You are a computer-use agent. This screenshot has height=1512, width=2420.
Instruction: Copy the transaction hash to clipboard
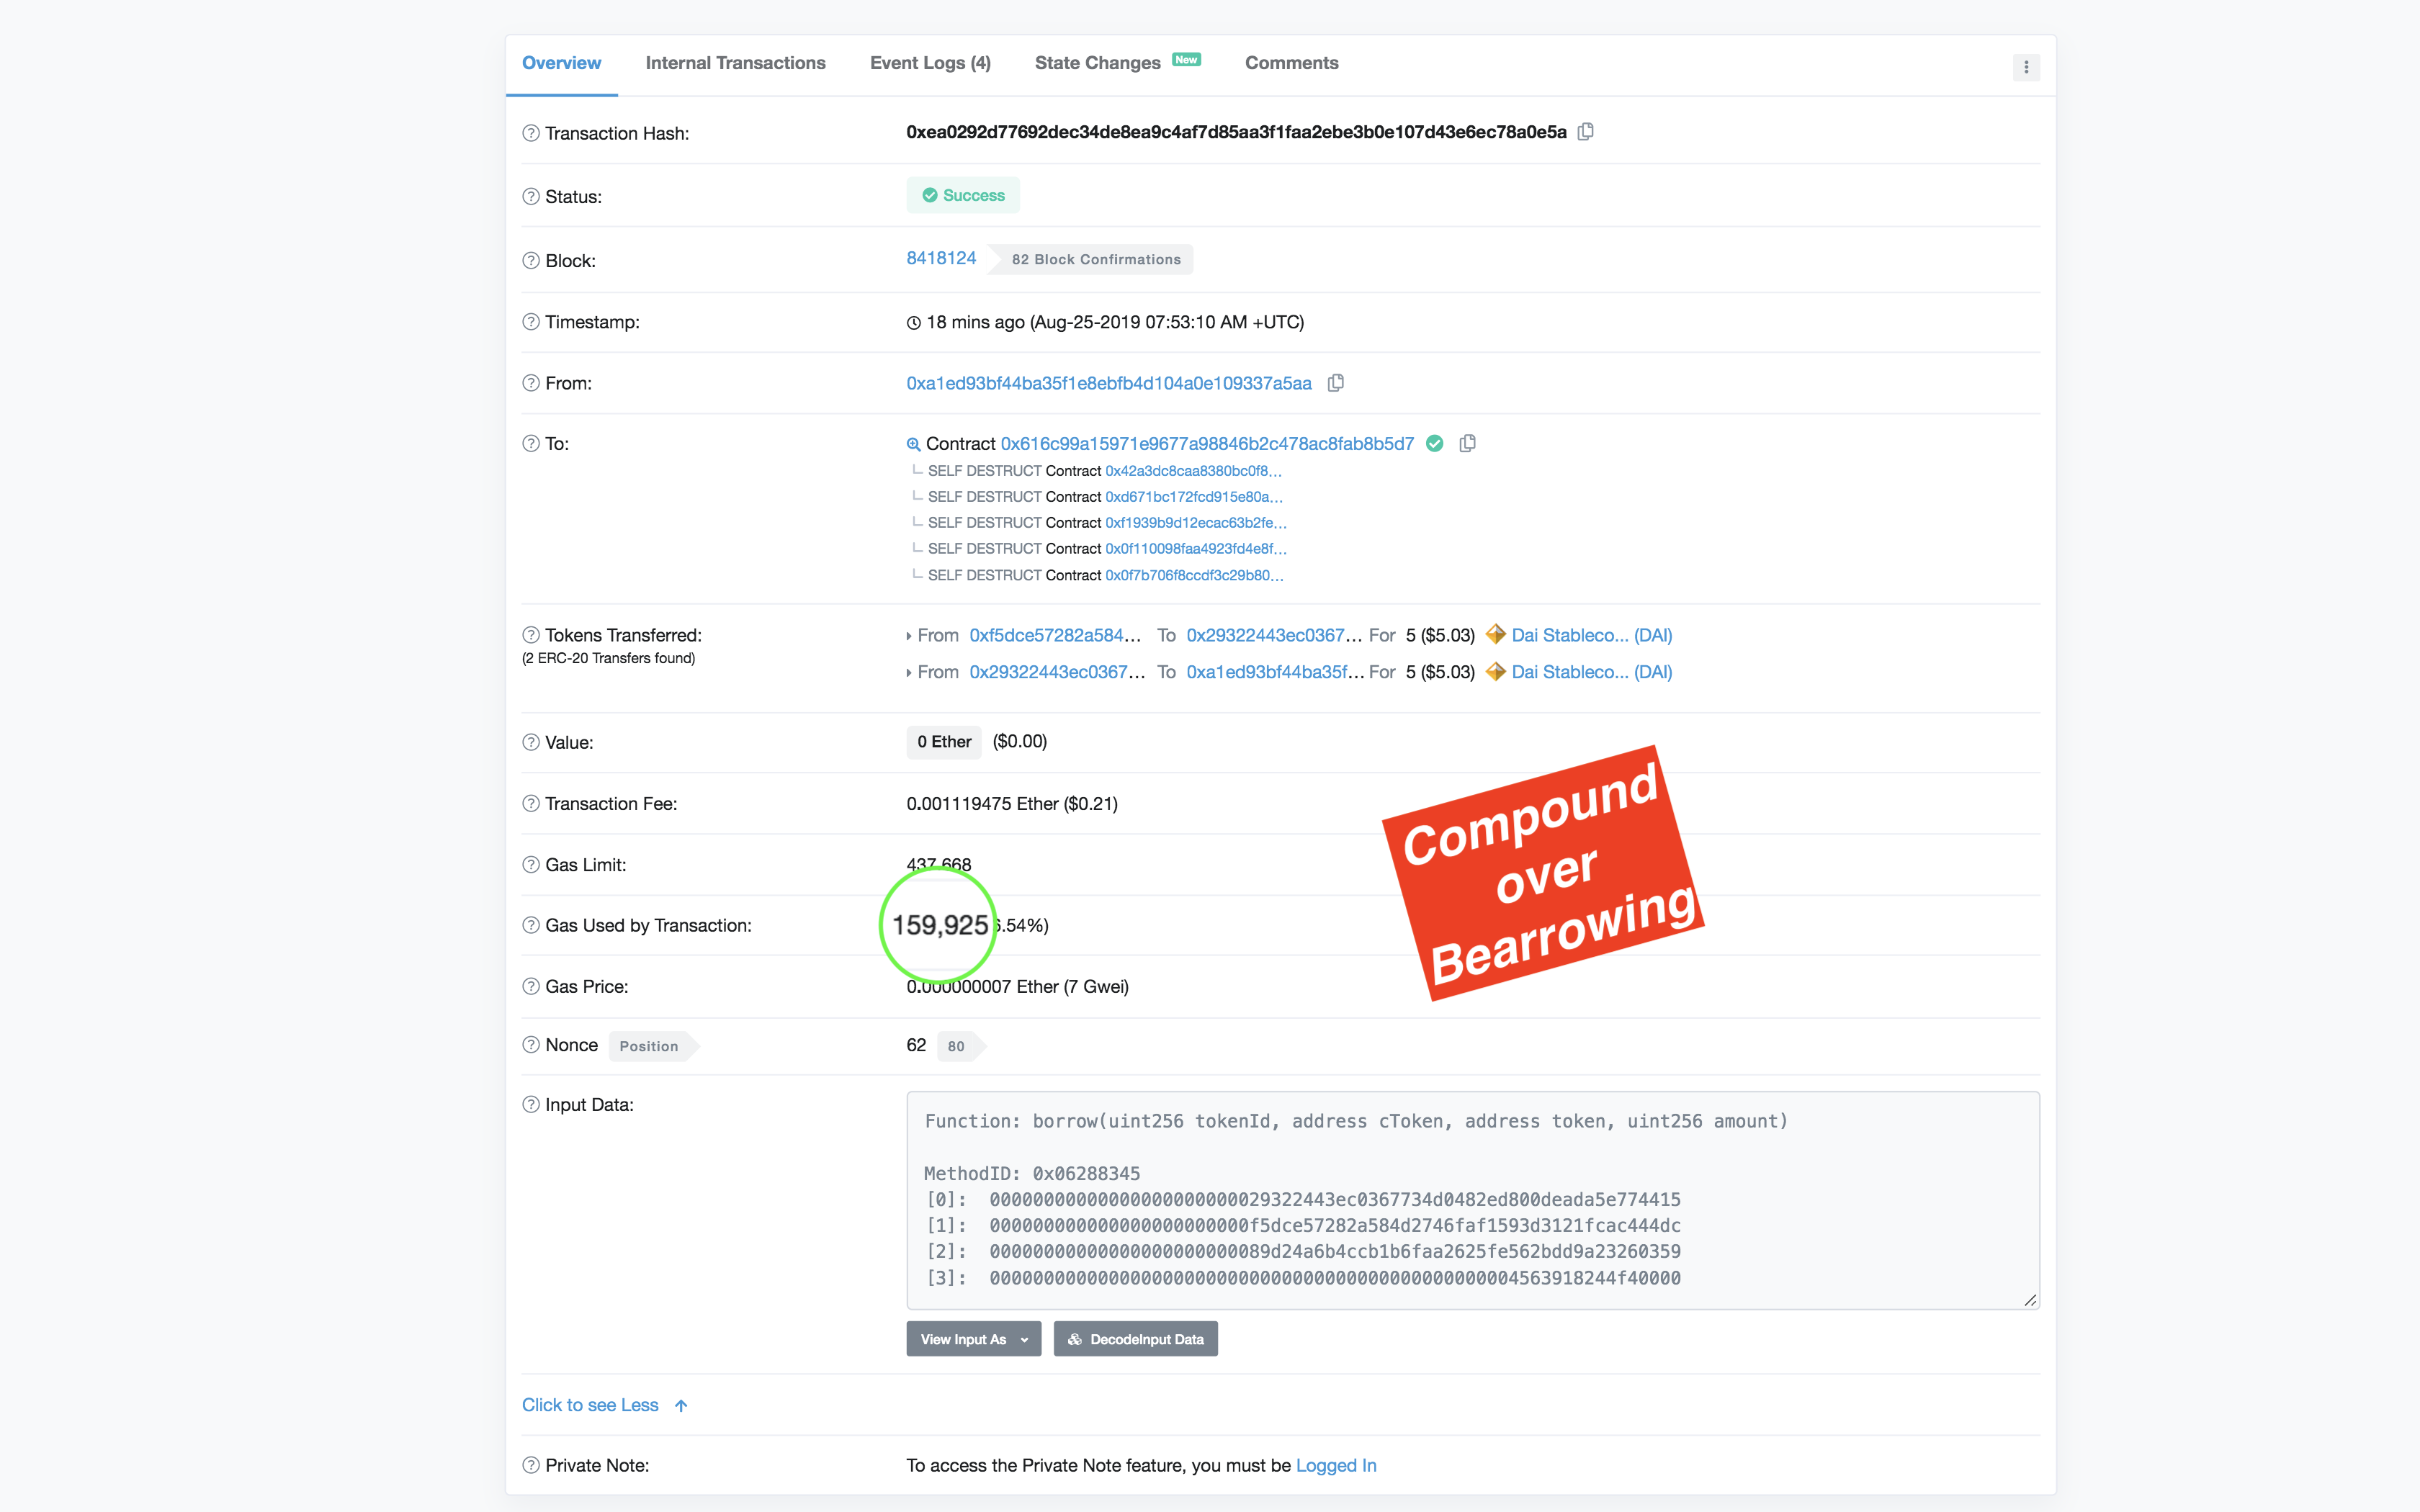coord(1585,132)
